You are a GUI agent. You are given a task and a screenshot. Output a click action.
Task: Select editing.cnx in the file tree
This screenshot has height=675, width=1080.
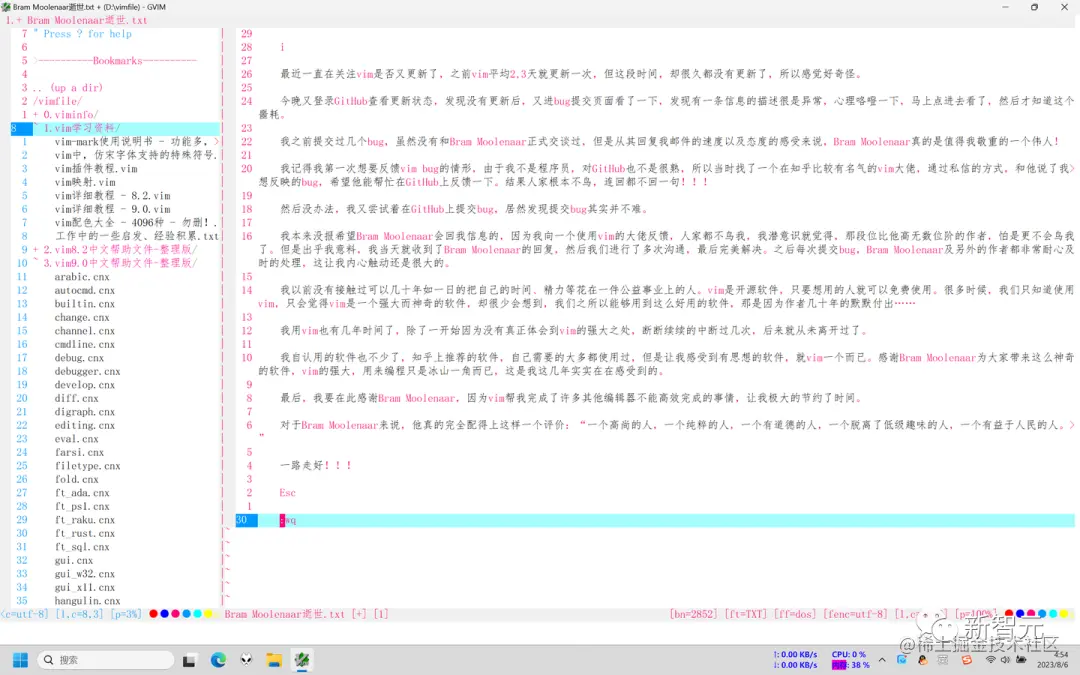tap(85, 426)
